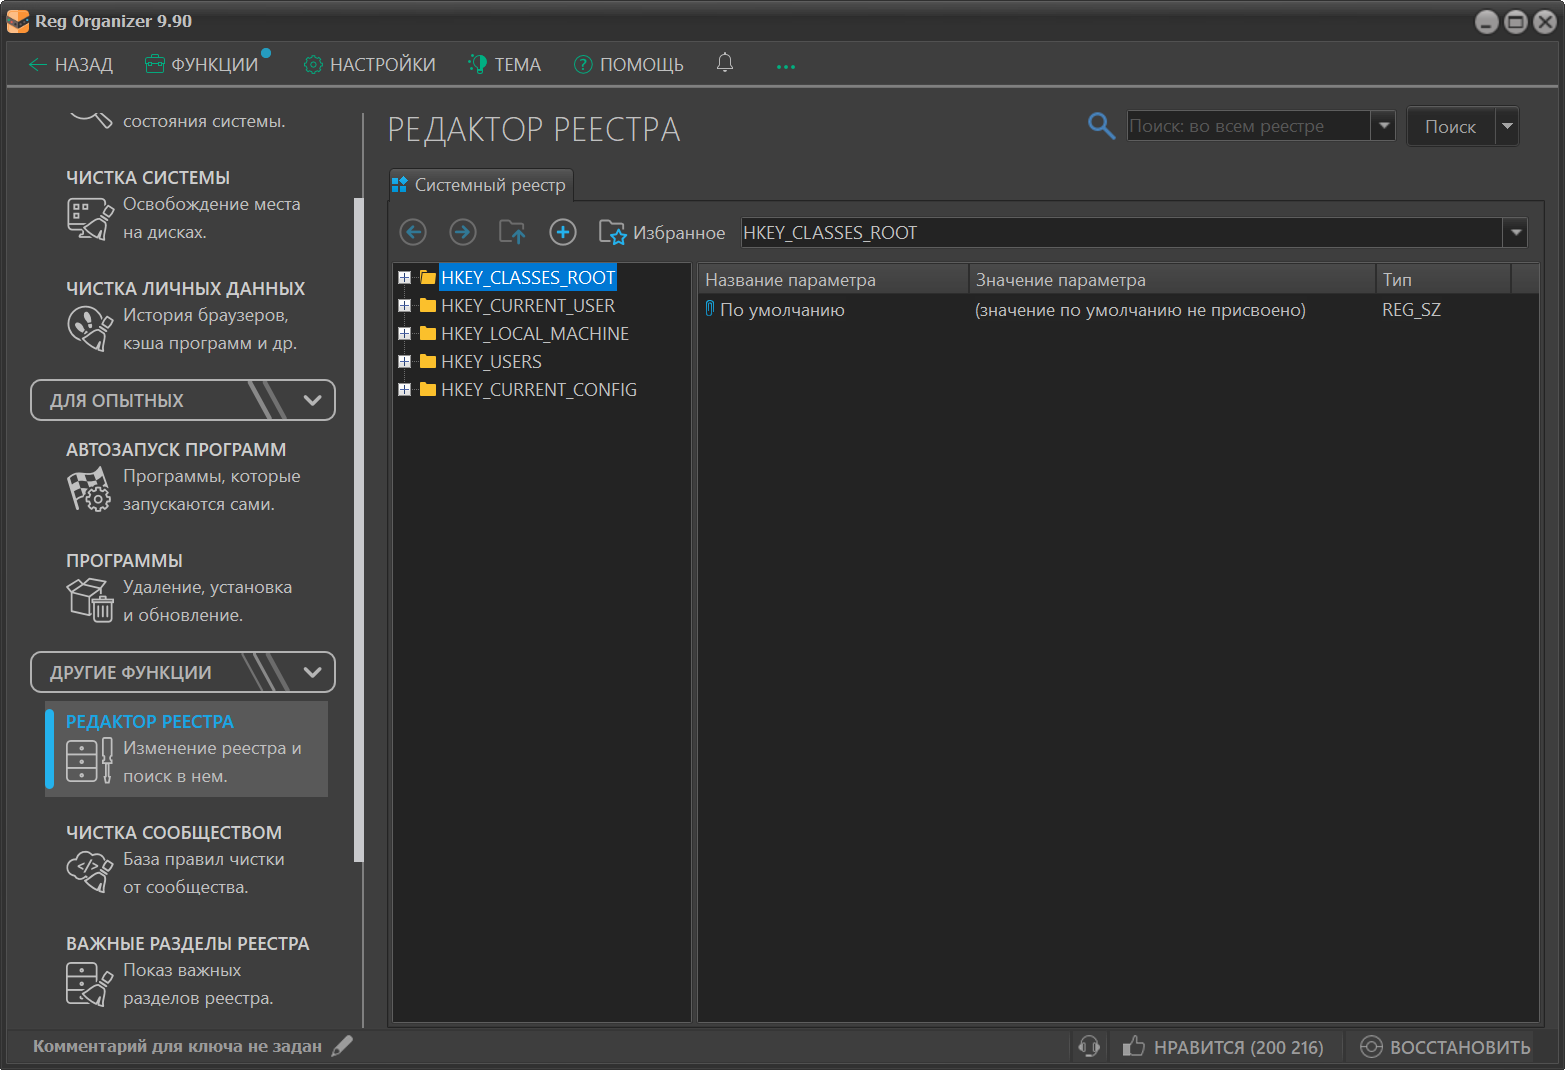
Task: Click the Поиск button
Action: pyautogui.click(x=1450, y=127)
